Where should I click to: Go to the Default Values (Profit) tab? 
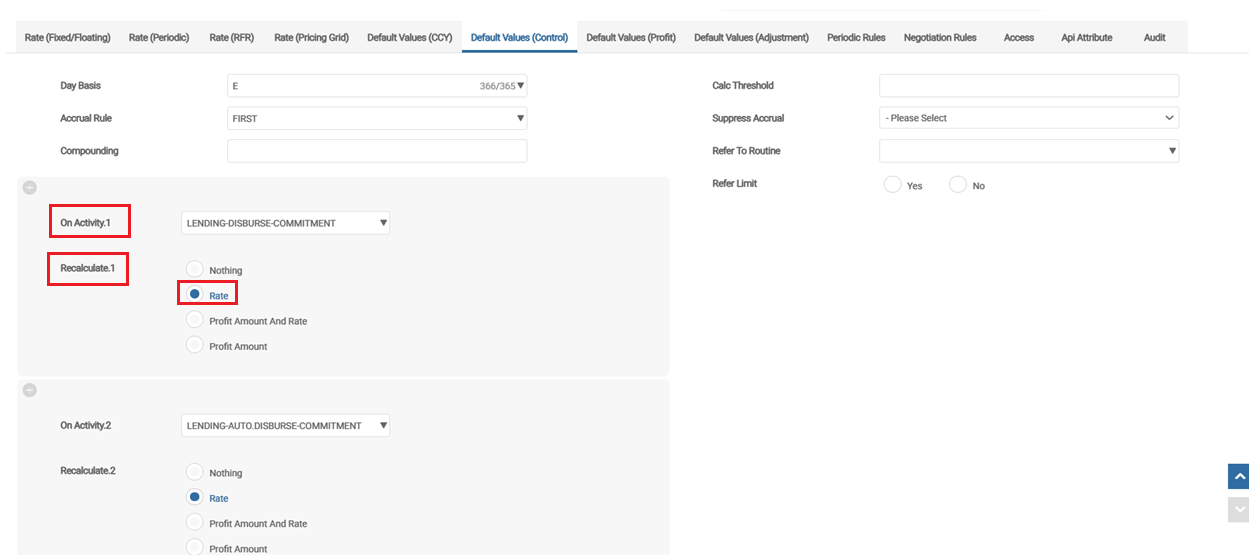631,38
